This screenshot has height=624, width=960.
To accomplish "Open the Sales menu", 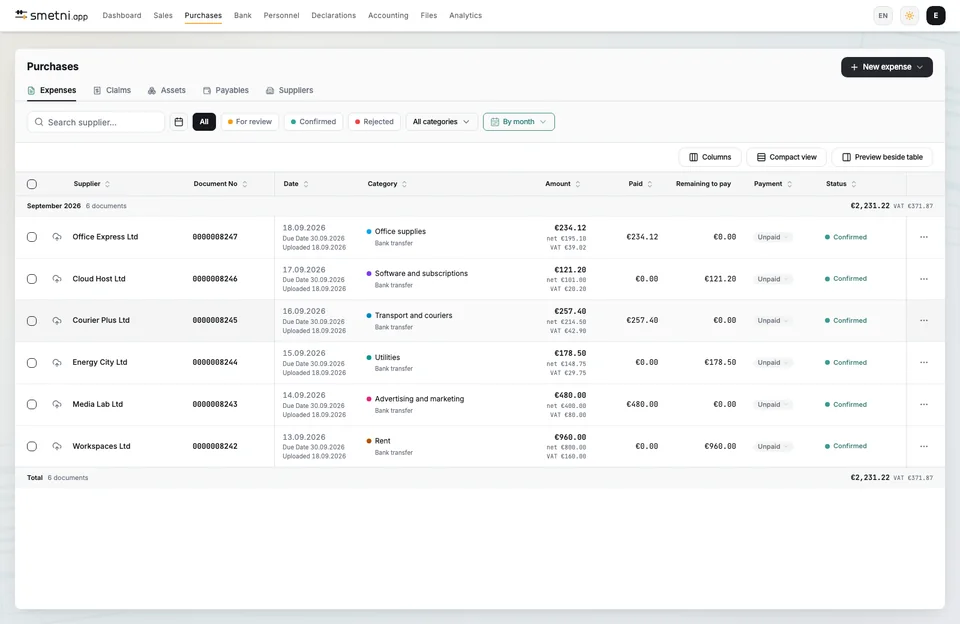I will tap(163, 15).
